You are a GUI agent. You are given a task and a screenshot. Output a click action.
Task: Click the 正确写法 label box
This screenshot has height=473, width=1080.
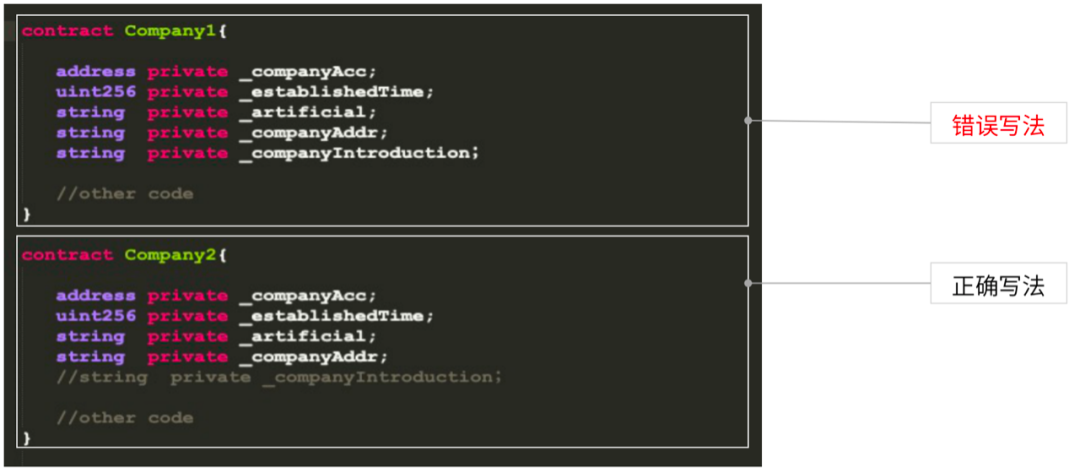(x=998, y=283)
